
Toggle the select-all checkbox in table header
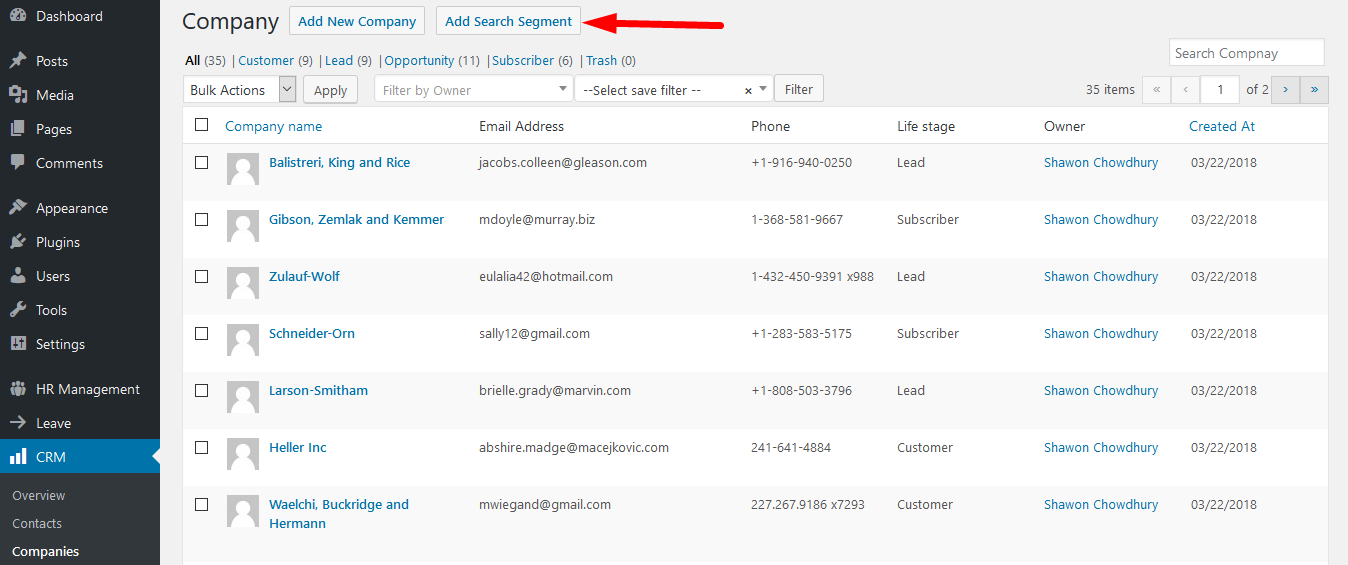click(202, 125)
